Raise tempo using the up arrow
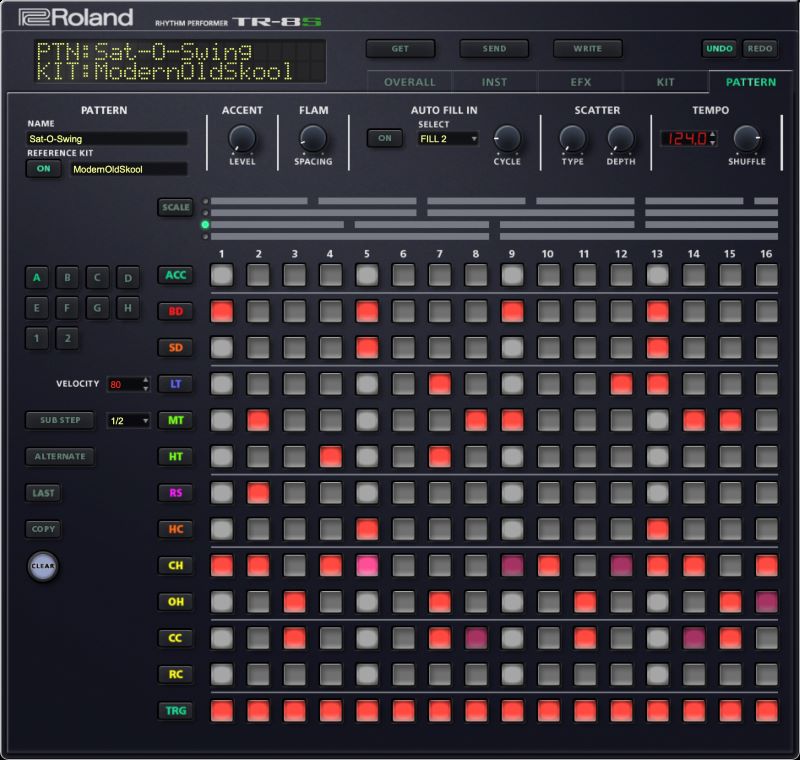This screenshot has width=800, height=760. tap(713, 135)
